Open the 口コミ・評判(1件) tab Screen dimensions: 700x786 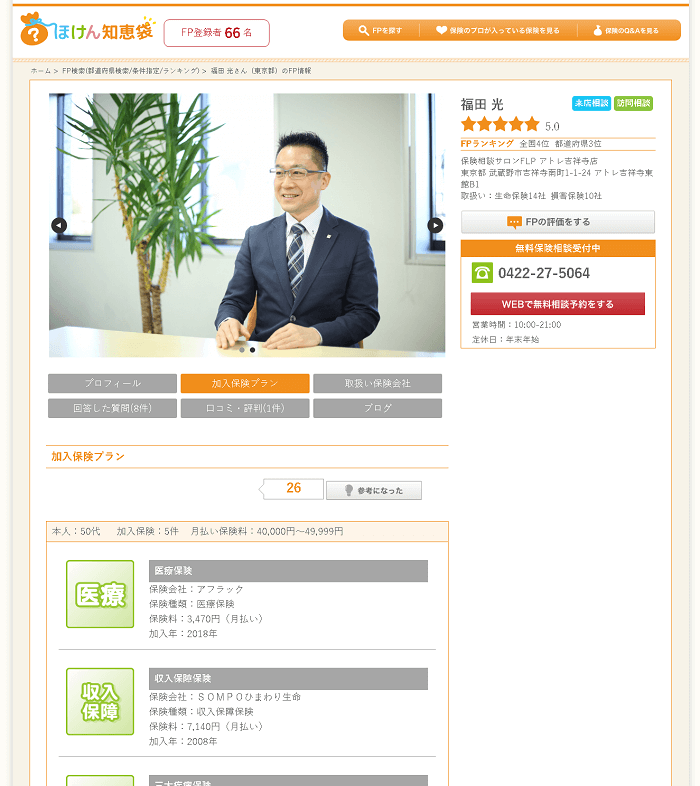point(245,408)
